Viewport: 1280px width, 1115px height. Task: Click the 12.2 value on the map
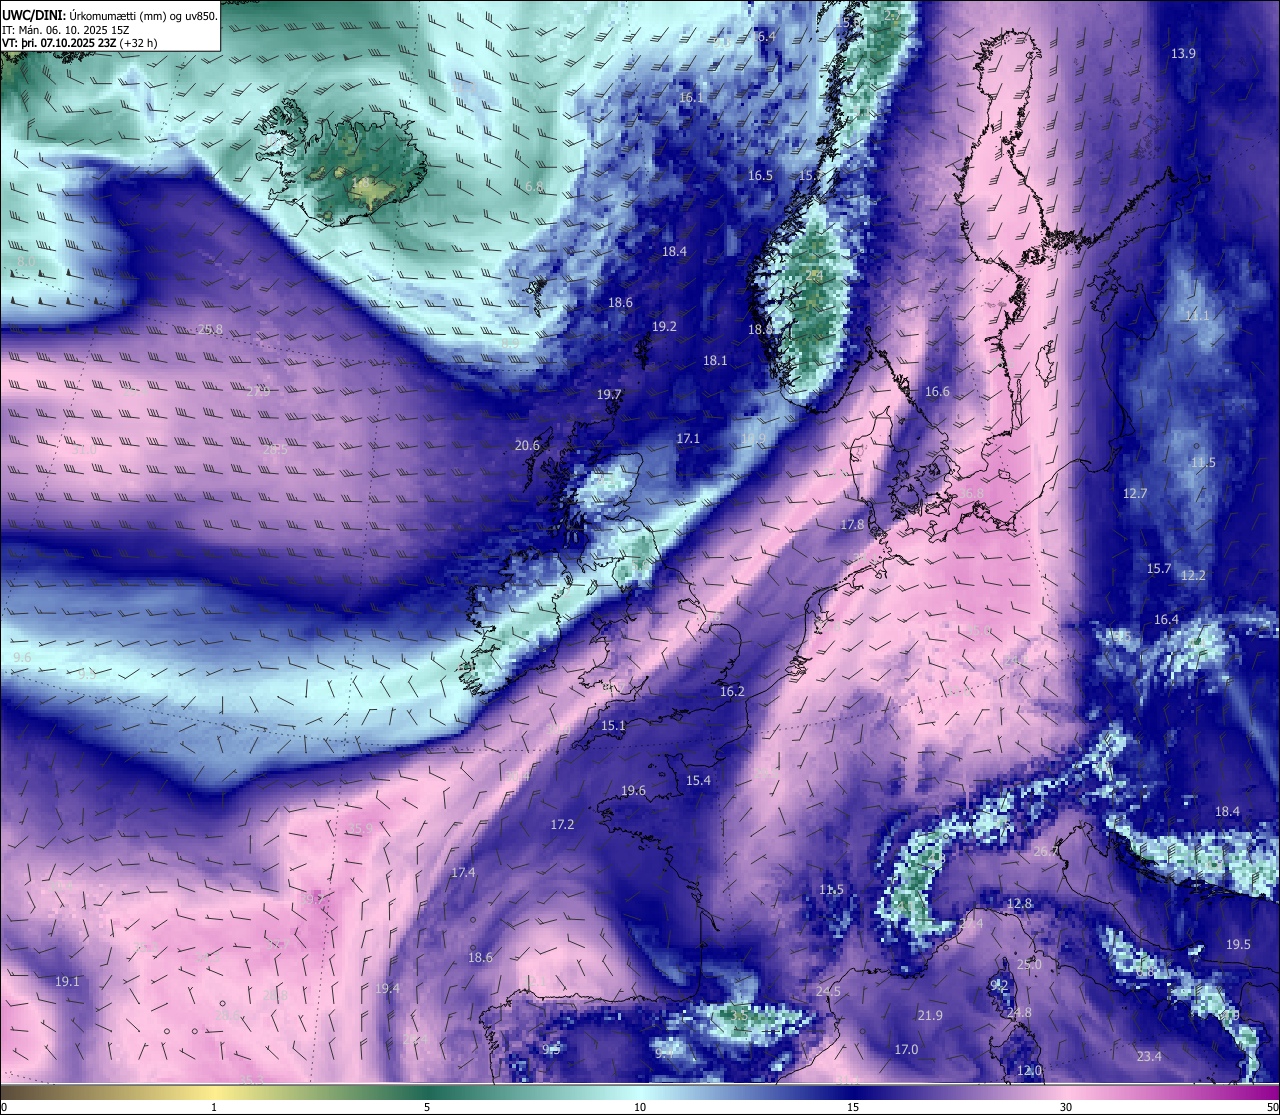1193,576
